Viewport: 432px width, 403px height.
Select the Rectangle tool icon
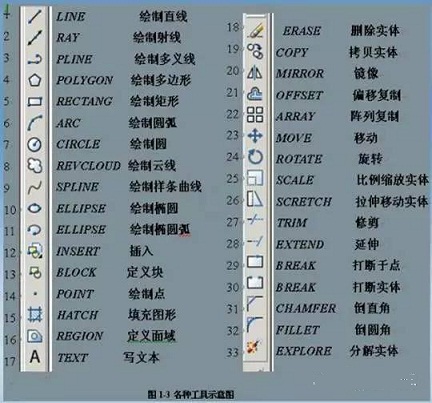click(35, 101)
